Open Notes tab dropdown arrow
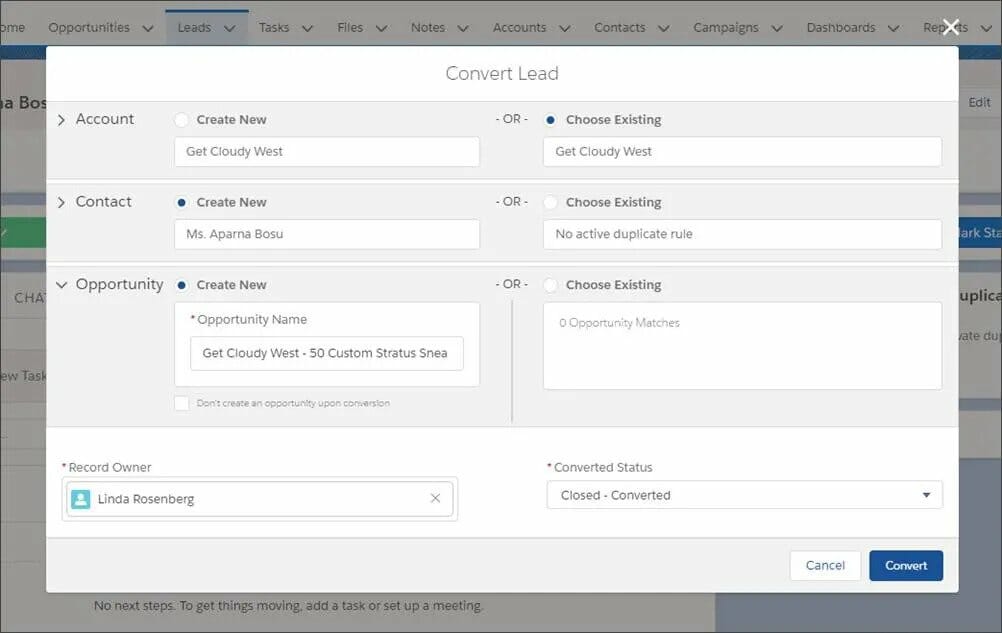This screenshot has width=1002, height=633. (x=463, y=28)
